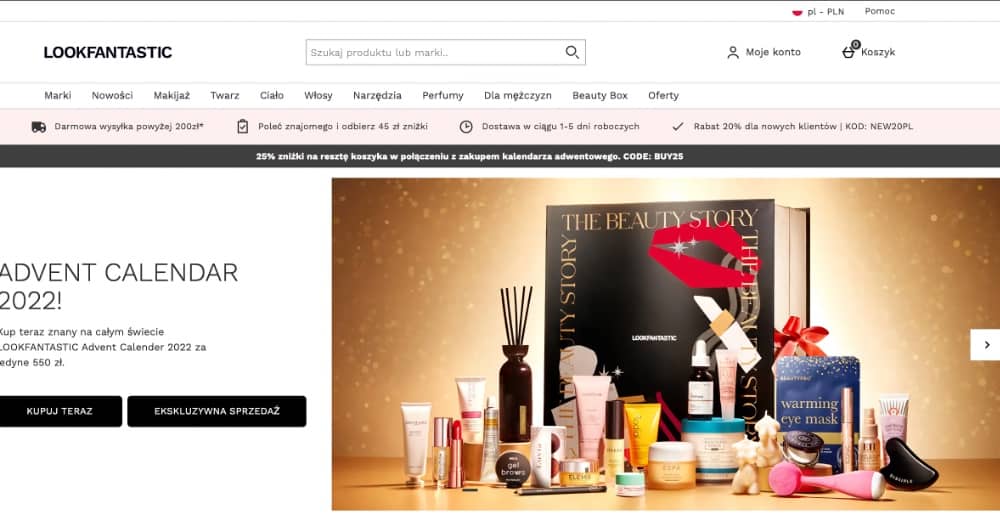The image size is (1000, 515).
Task: Advance carousel with right arrow
Action: pos(986,345)
